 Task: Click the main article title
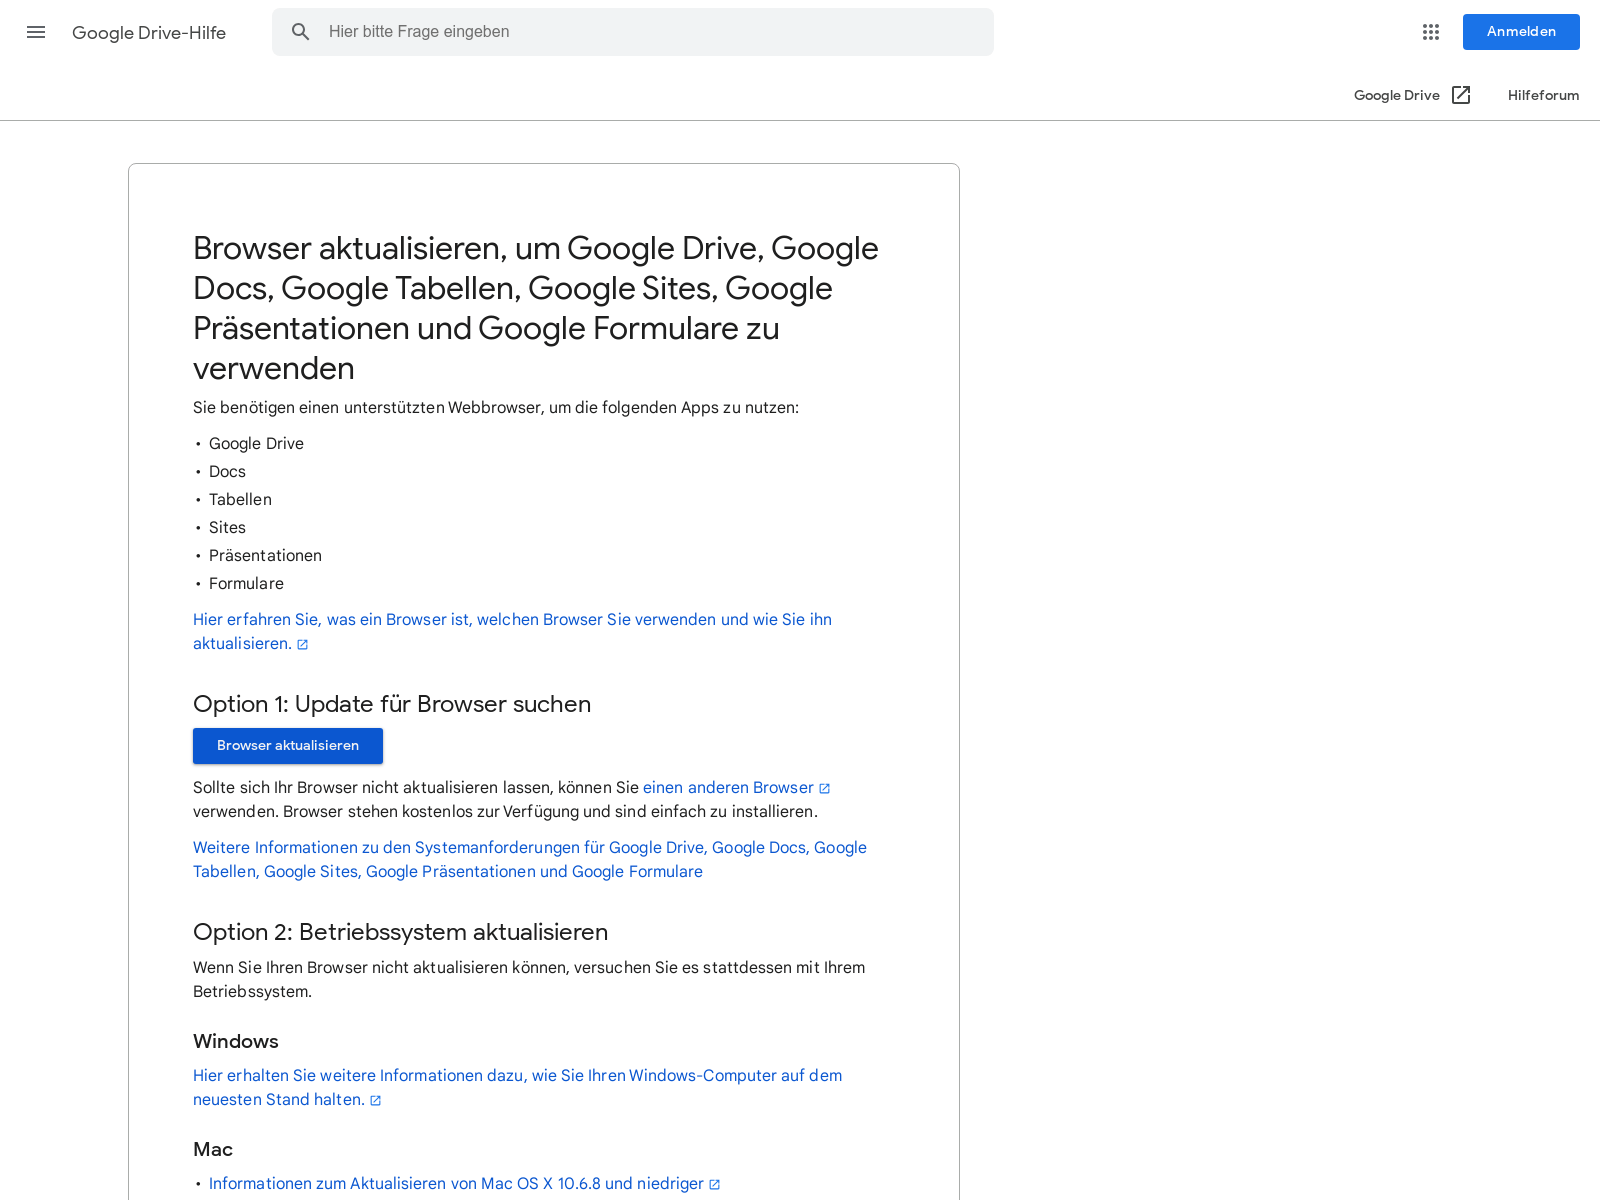pos(536,308)
